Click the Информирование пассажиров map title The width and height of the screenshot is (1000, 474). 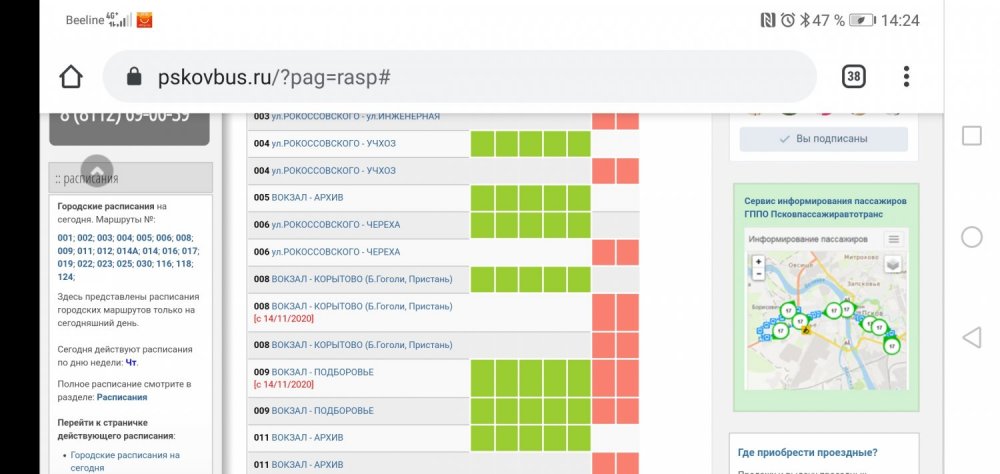click(808, 239)
